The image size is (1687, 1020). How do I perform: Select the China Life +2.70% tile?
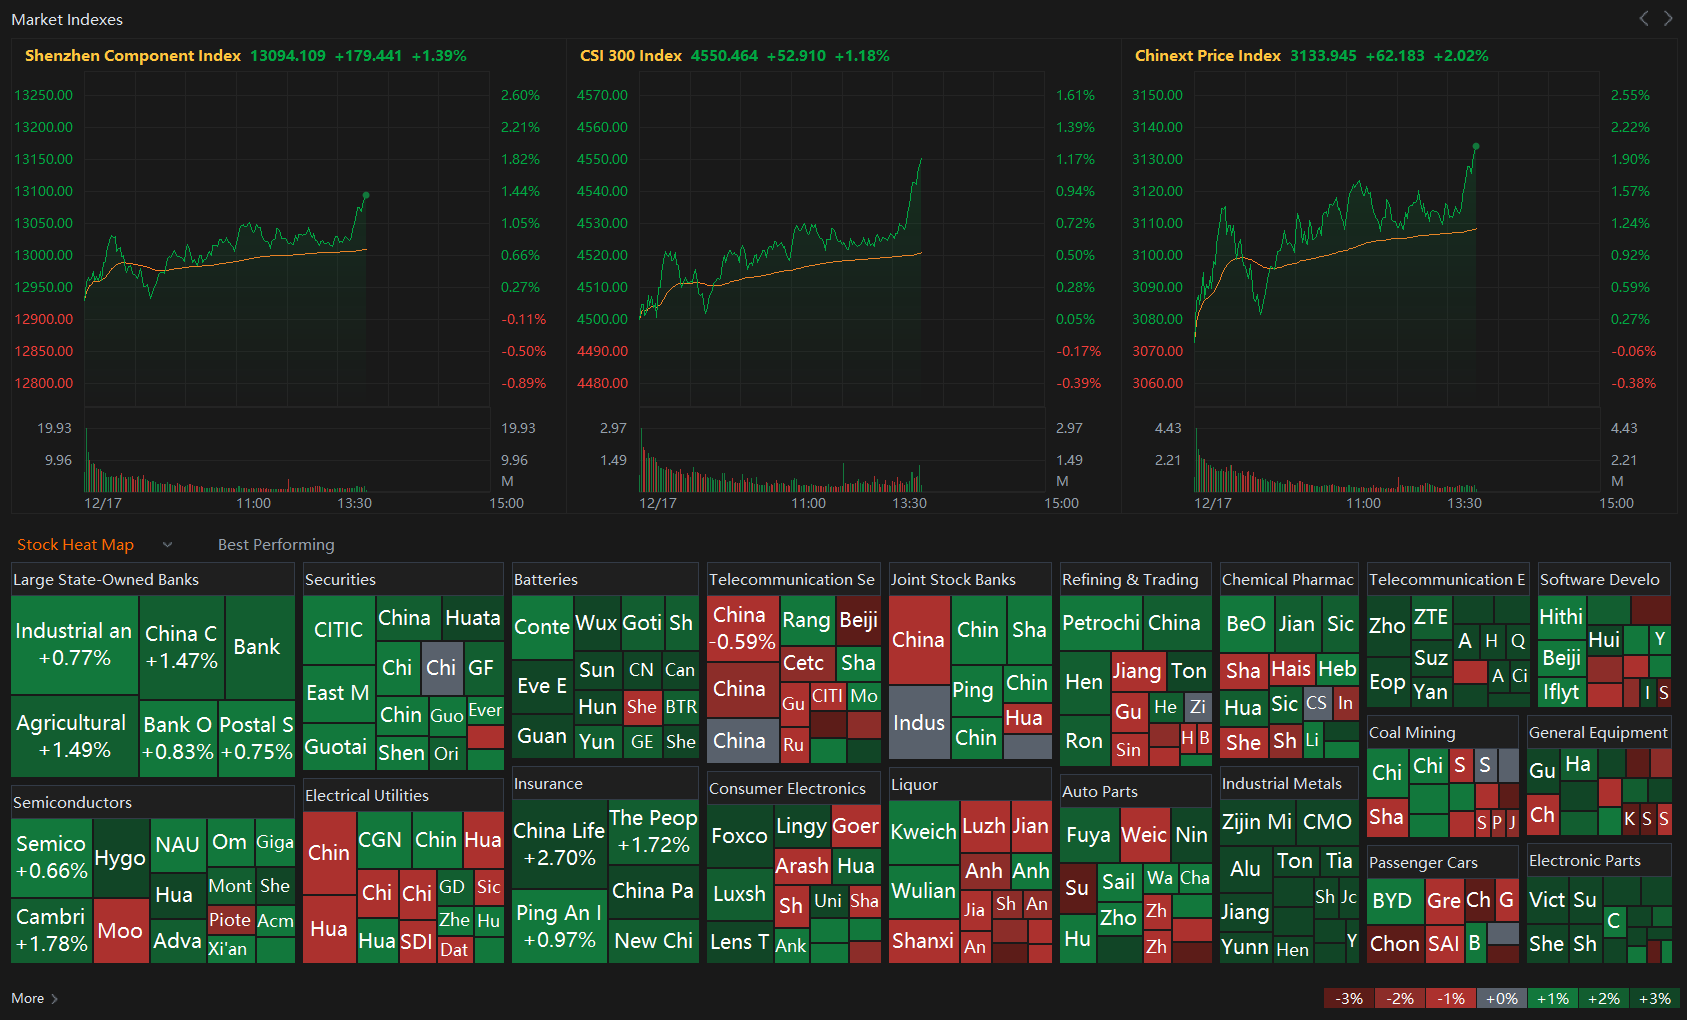click(559, 844)
